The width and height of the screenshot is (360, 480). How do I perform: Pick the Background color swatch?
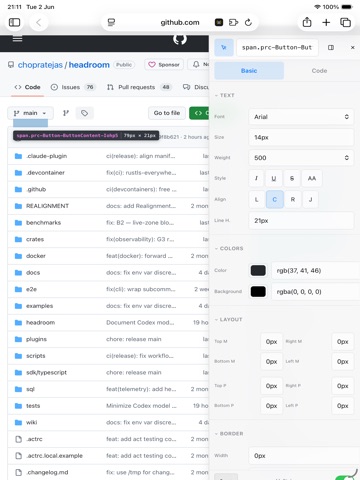click(x=258, y=291)
